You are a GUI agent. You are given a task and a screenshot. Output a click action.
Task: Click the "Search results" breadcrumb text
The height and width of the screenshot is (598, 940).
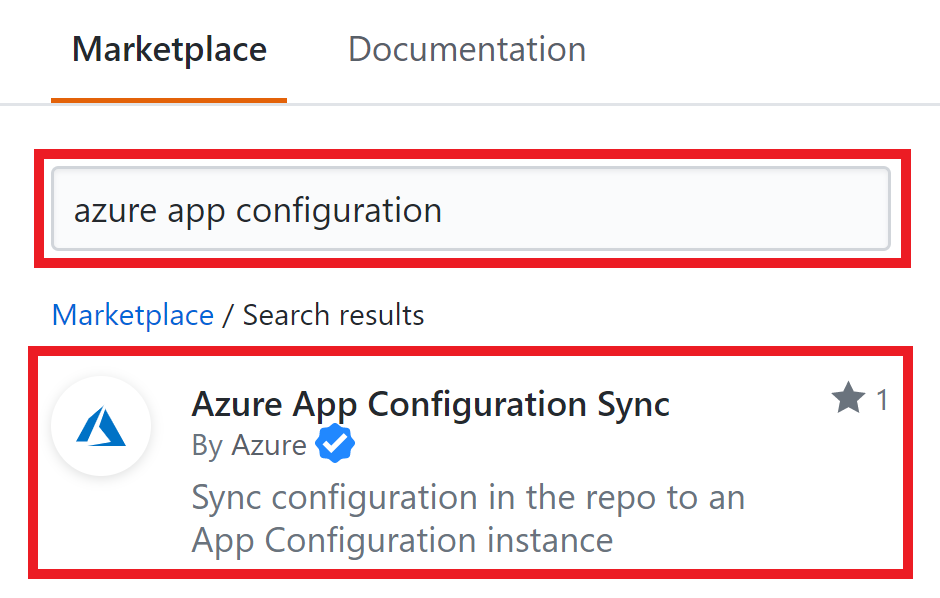point(333,316)
